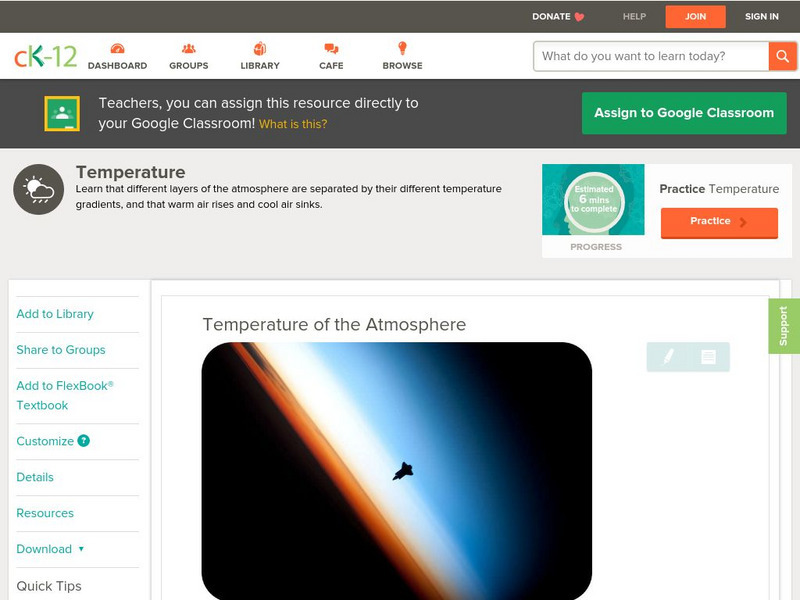The image size is (800, 600).
Task: Click the estimated time progress circle
Action: pos(594,200)
